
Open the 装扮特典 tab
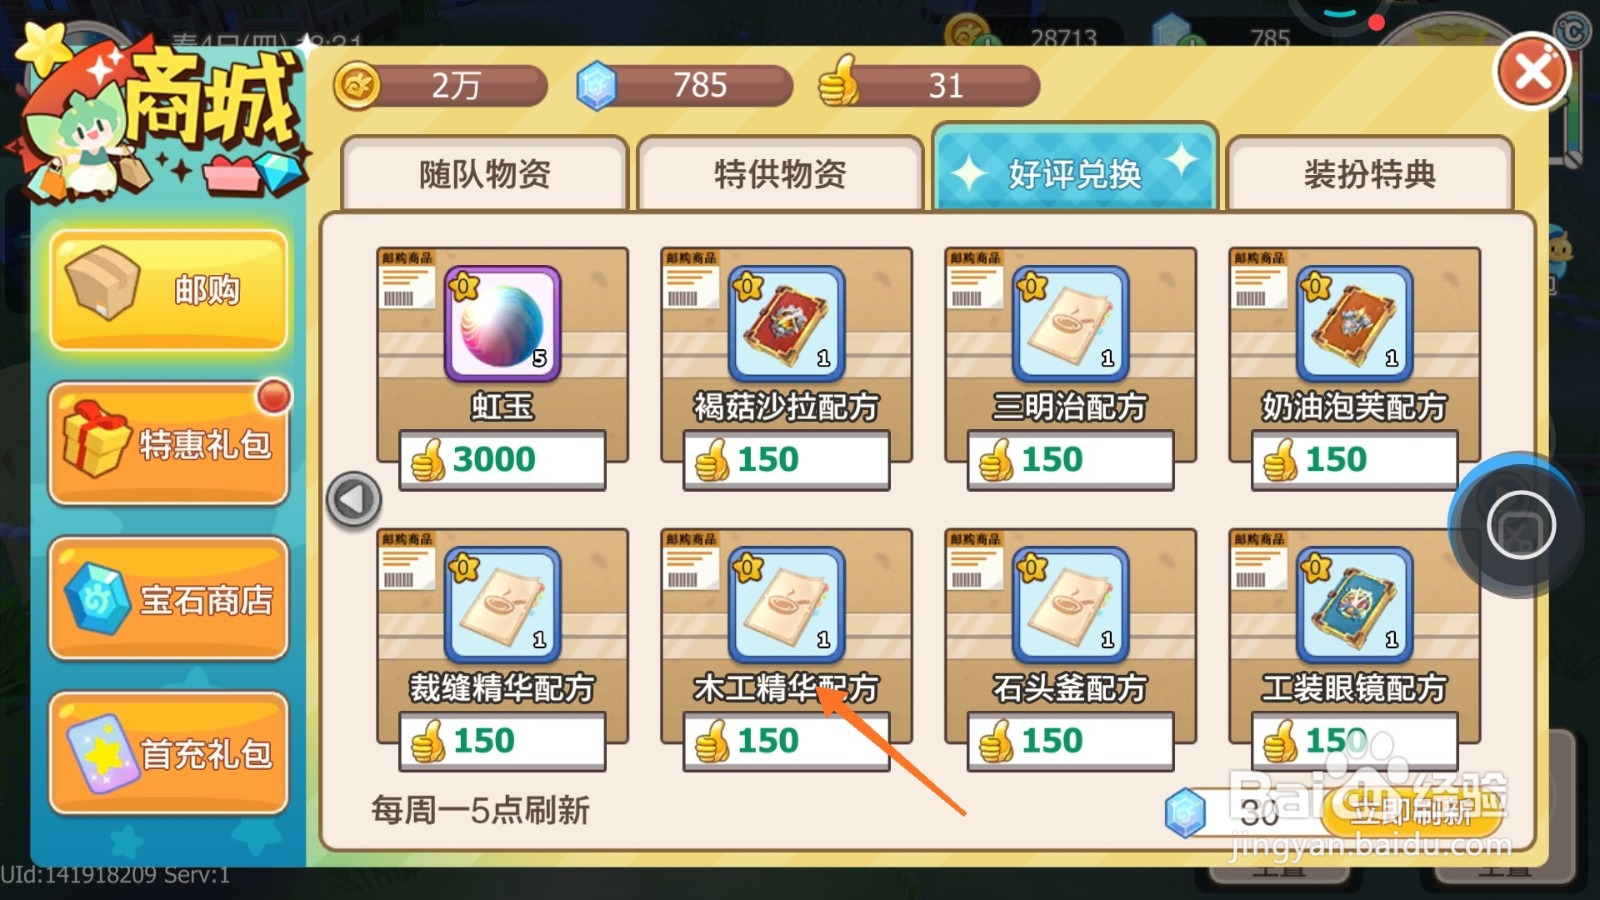pyautogui.click(x=1369, y=174)
